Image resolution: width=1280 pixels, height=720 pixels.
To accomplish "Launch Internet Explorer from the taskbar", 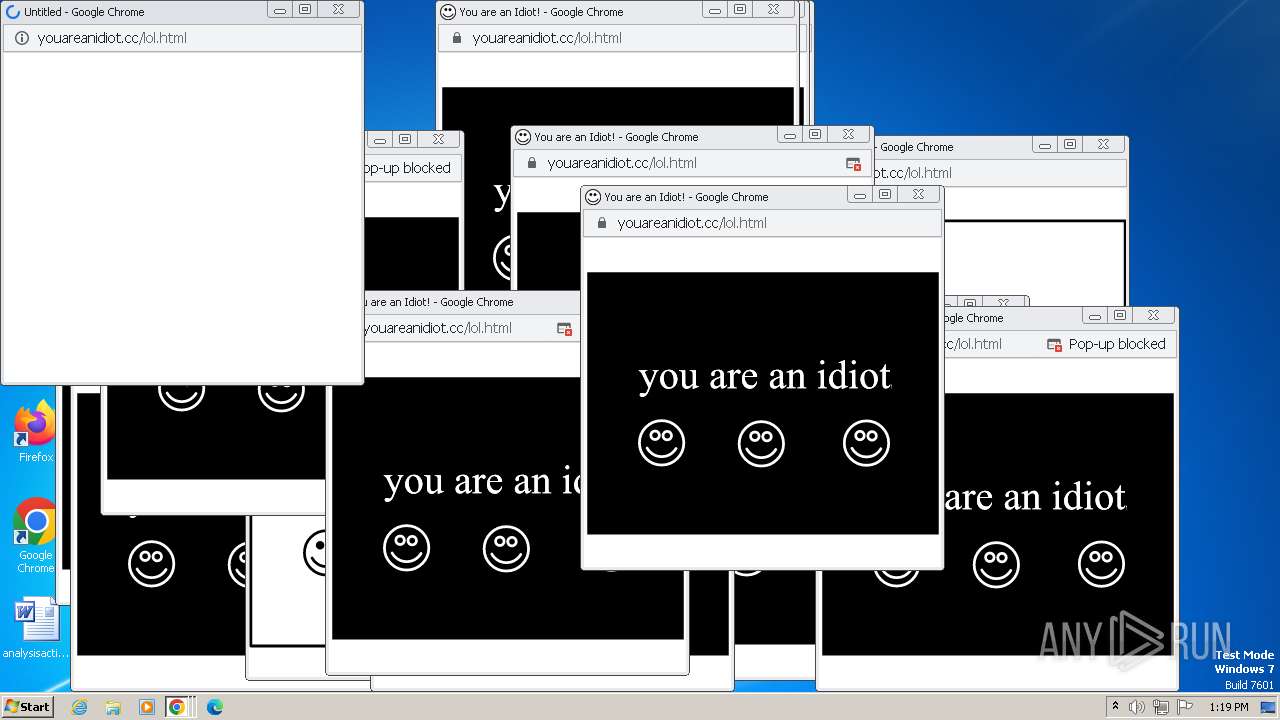I will coord(80,707).
